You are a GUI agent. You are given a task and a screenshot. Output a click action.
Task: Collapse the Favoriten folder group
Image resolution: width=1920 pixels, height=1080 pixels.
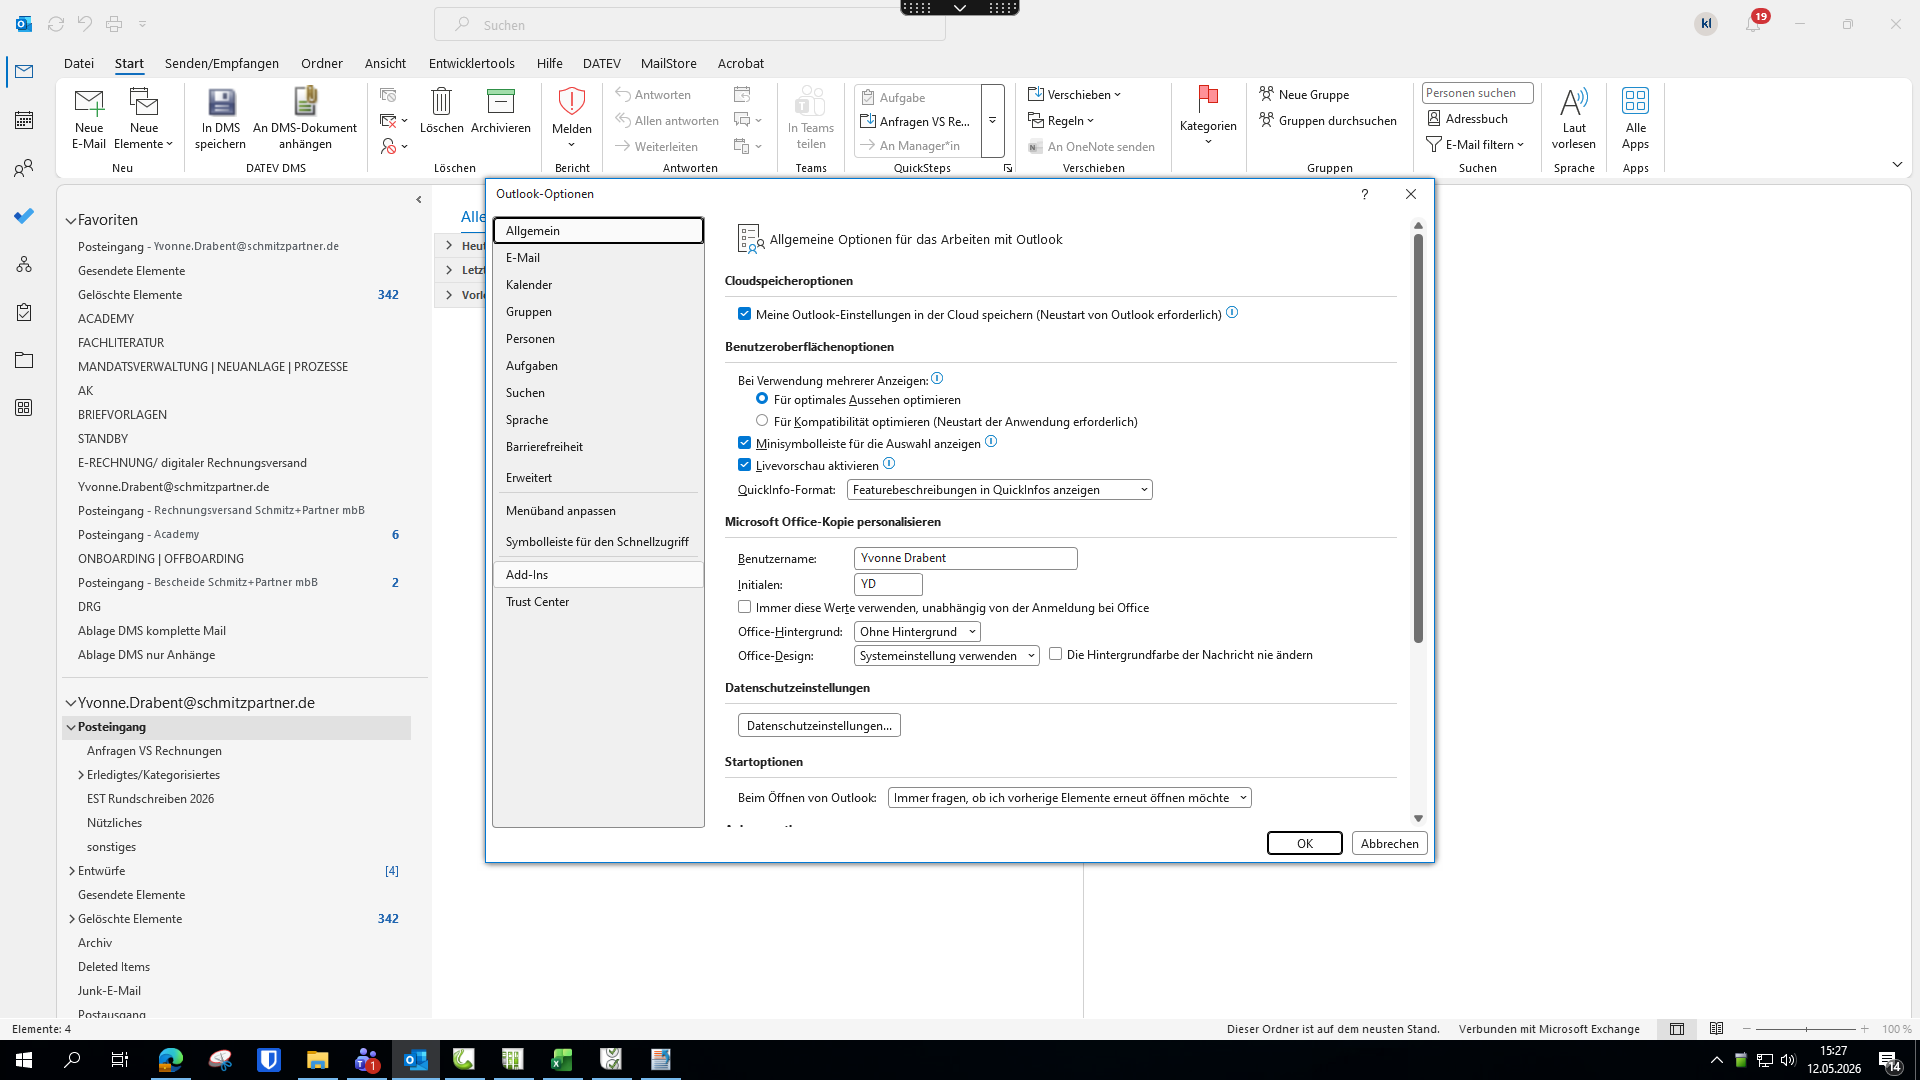click(71, 220)
